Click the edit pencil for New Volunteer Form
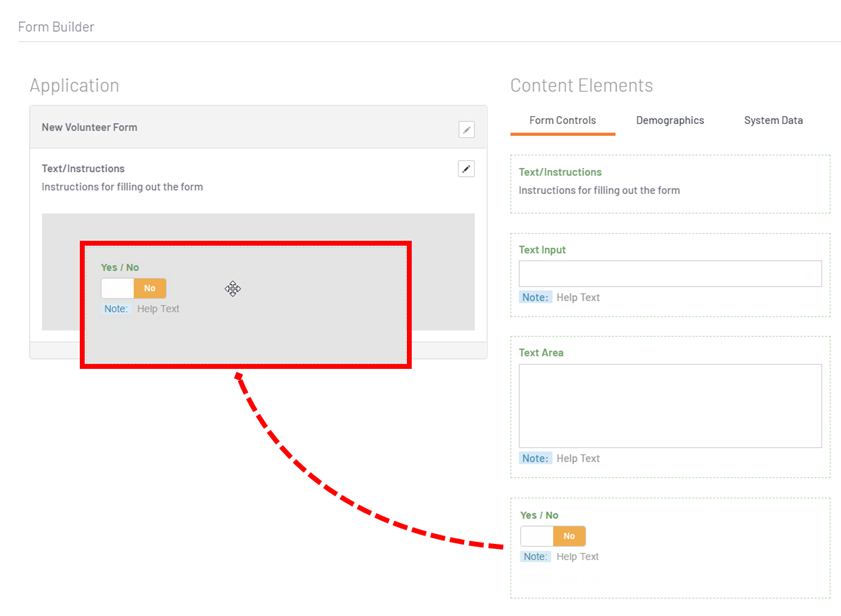The height and width of the screenshot is (616, 841). [x=466, y=129]
